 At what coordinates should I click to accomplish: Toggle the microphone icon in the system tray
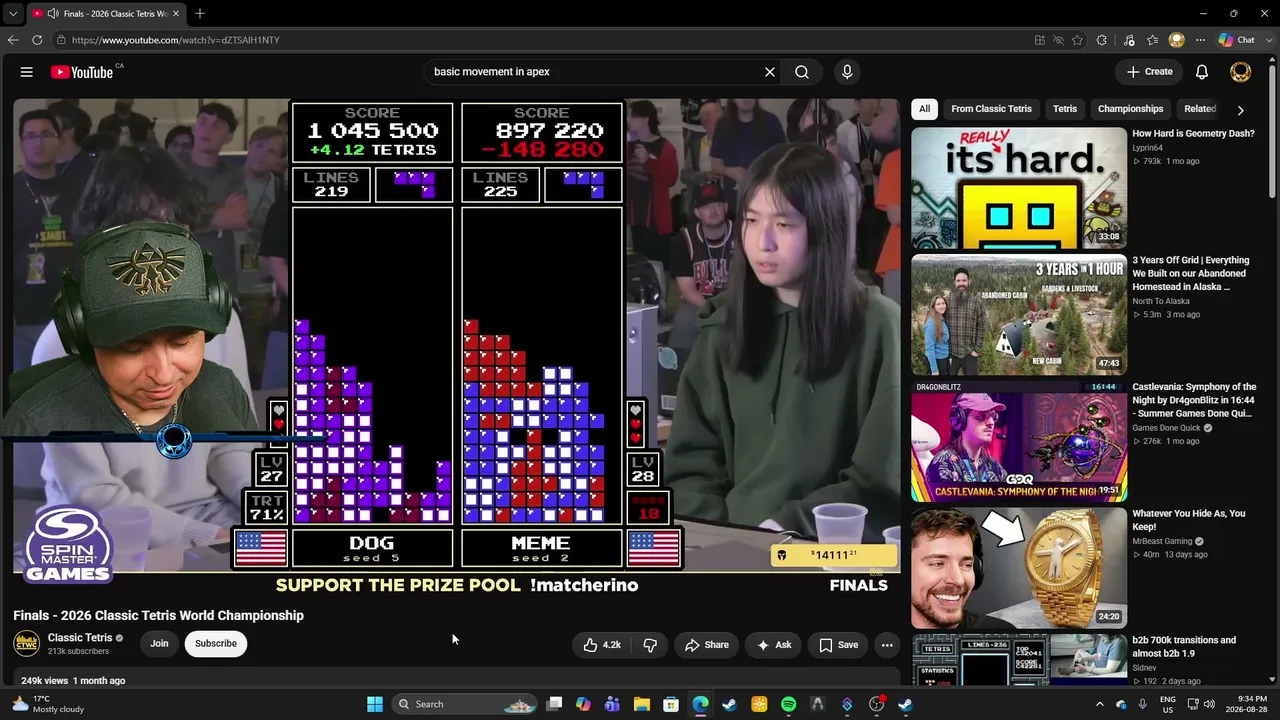click(x=1142, y=704)
